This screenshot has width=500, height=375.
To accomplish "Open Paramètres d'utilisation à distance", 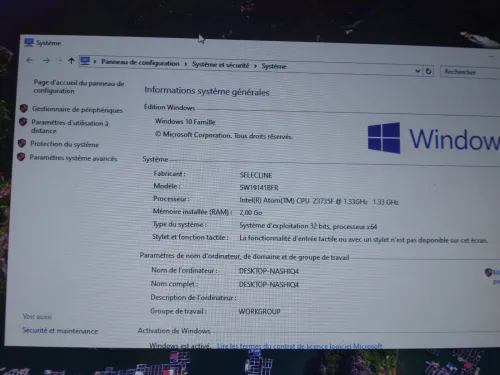I will [70, 127].
